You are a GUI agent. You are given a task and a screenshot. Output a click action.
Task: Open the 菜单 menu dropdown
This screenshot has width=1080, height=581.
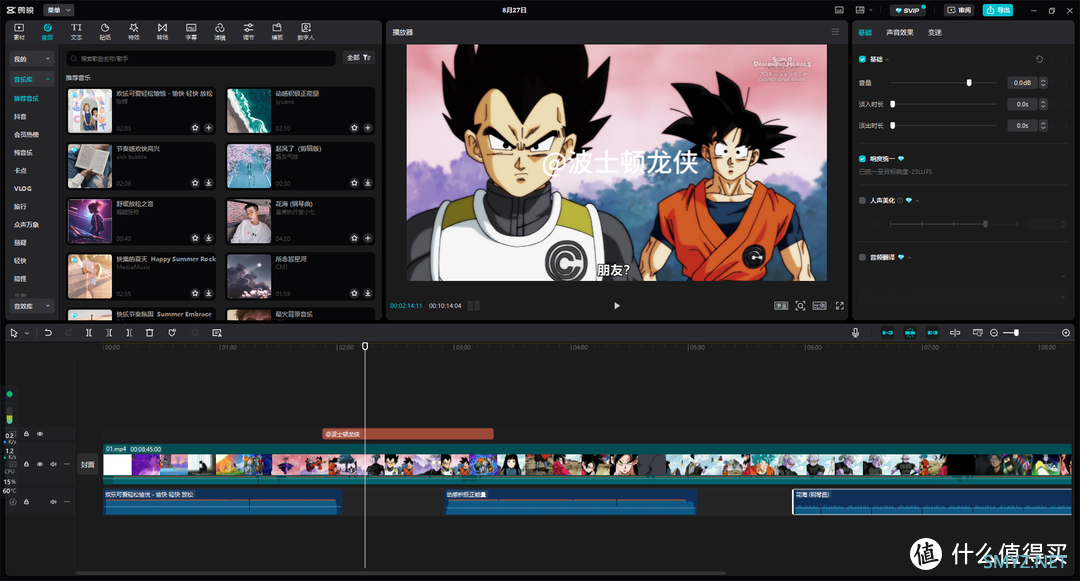59,10
